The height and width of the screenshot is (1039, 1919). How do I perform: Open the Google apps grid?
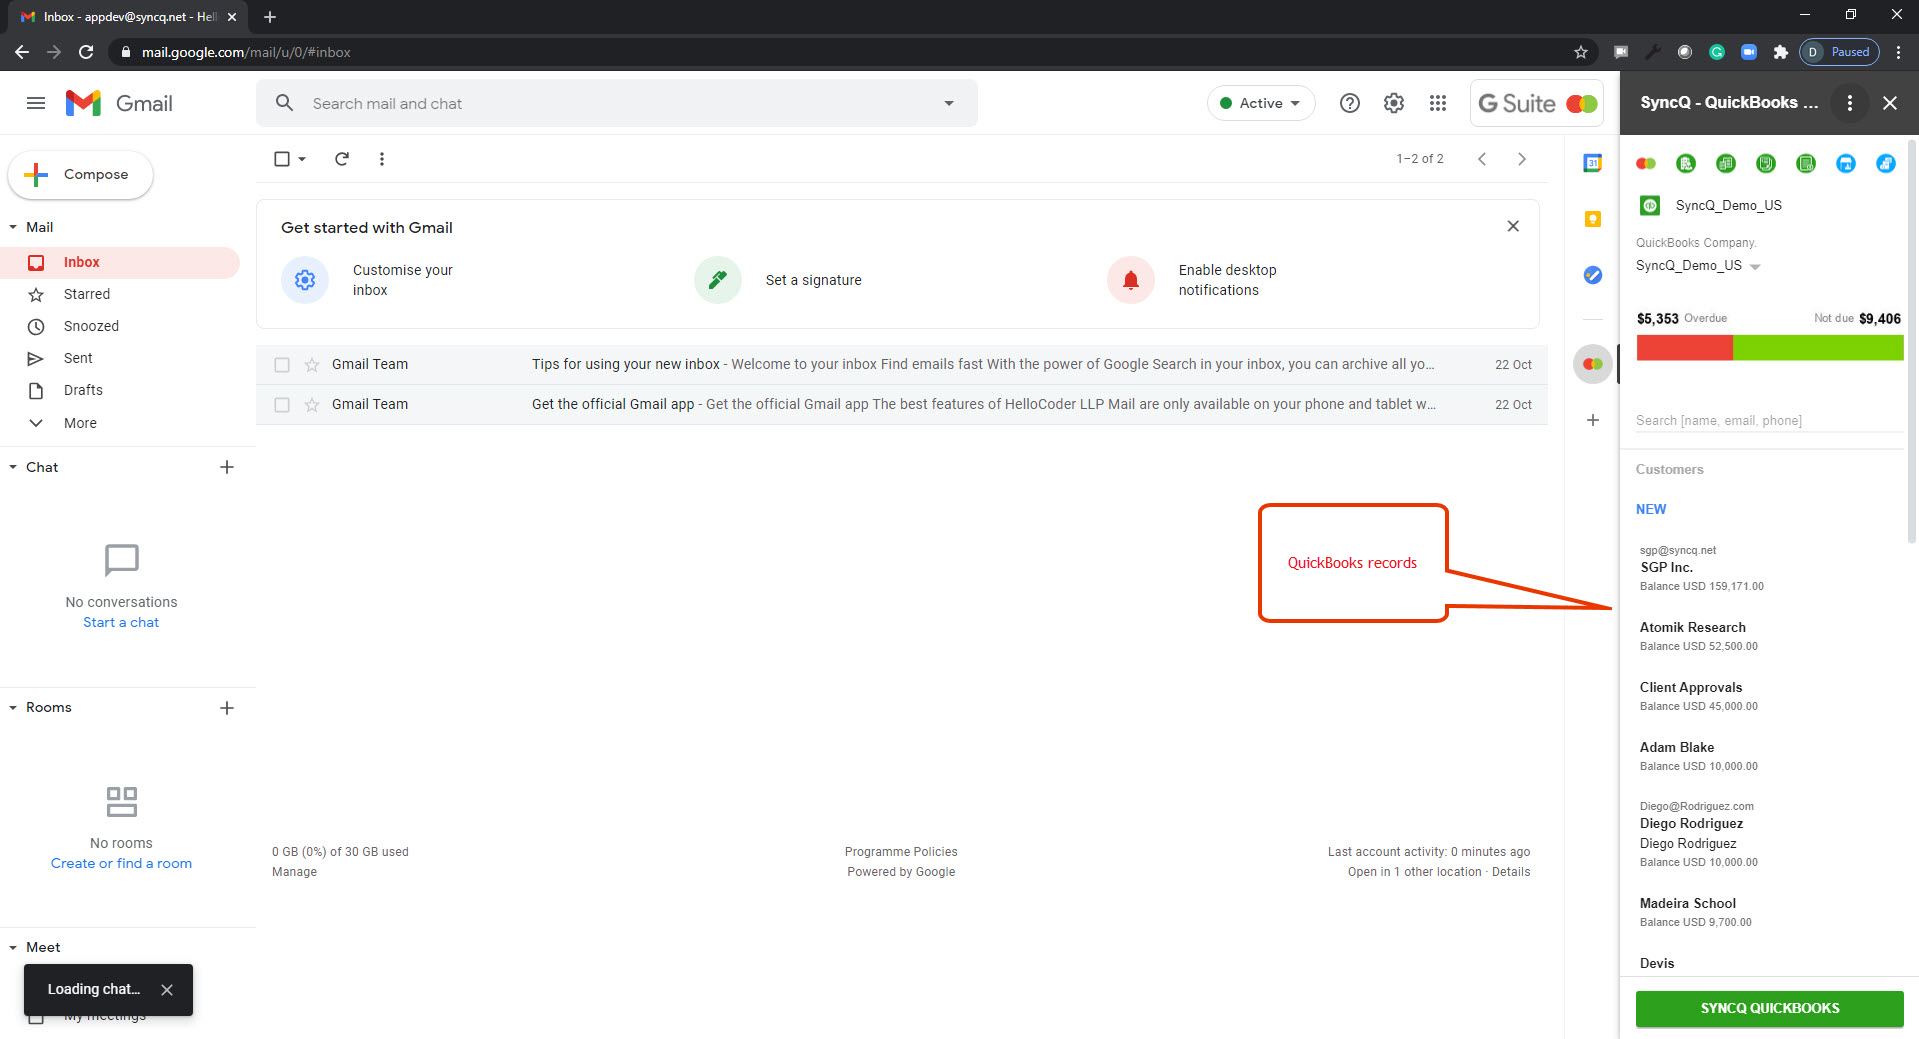tap(1438, 103)
